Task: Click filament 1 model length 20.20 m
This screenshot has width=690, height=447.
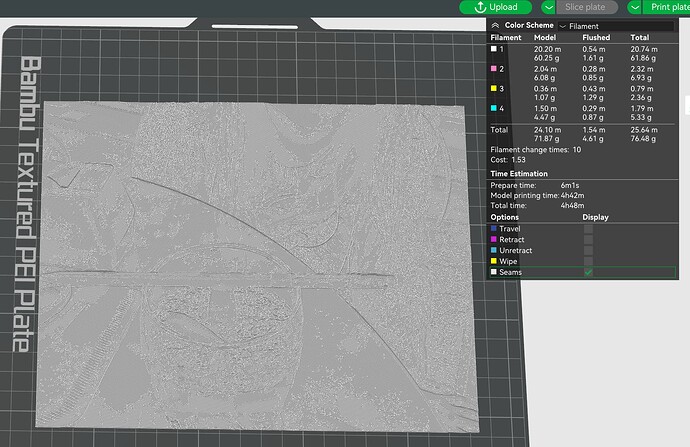Action: (x=547, y=49)
